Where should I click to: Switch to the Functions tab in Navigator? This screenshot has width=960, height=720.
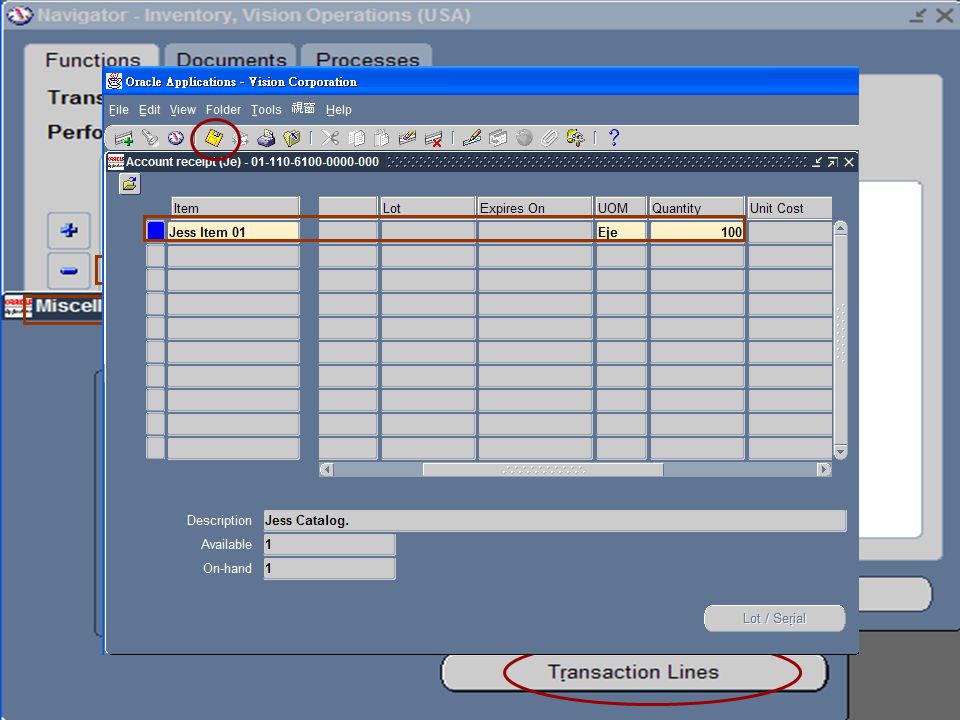pos(92,59)
